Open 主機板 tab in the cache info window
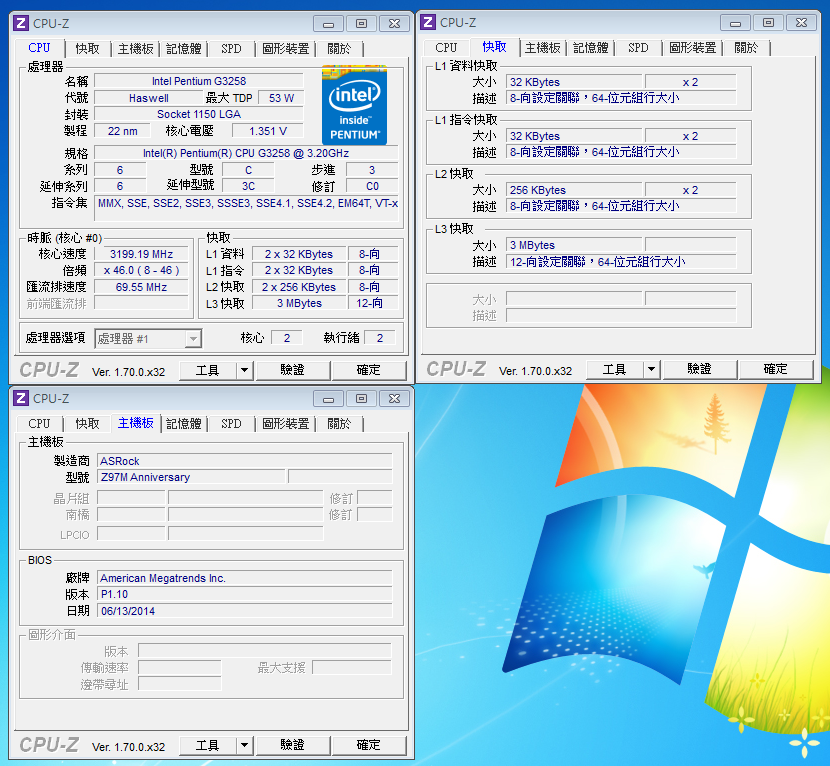Screen dimensions: 830x766 pyautogui.click(x=543, y=48)
